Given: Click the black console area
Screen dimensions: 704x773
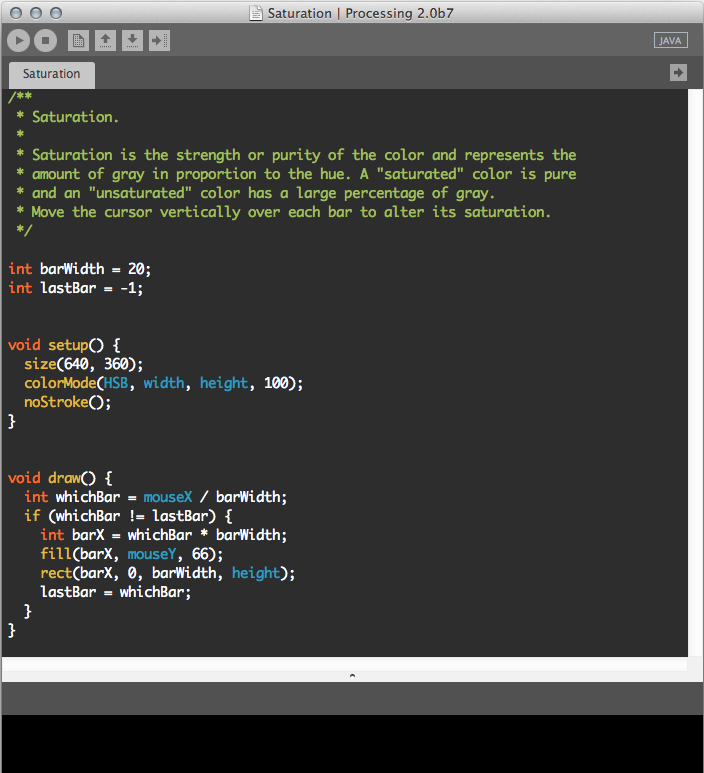Looking at the screenshot, I should click(x=352, y=743).
